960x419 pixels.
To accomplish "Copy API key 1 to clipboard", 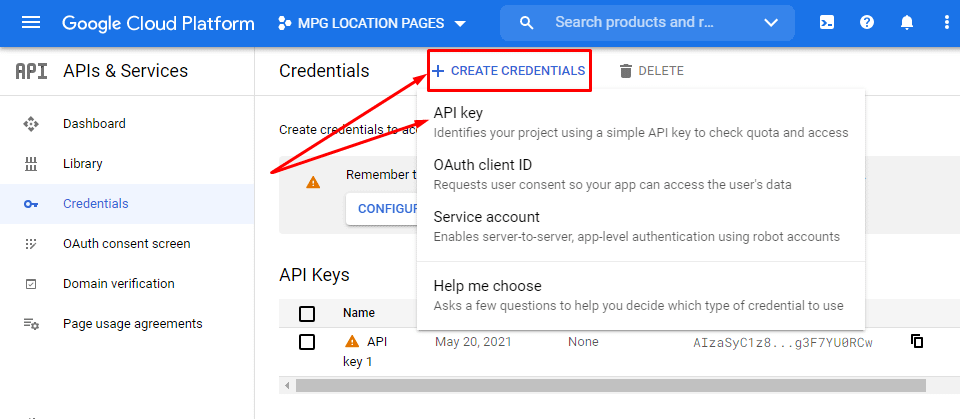I will 917,342.
